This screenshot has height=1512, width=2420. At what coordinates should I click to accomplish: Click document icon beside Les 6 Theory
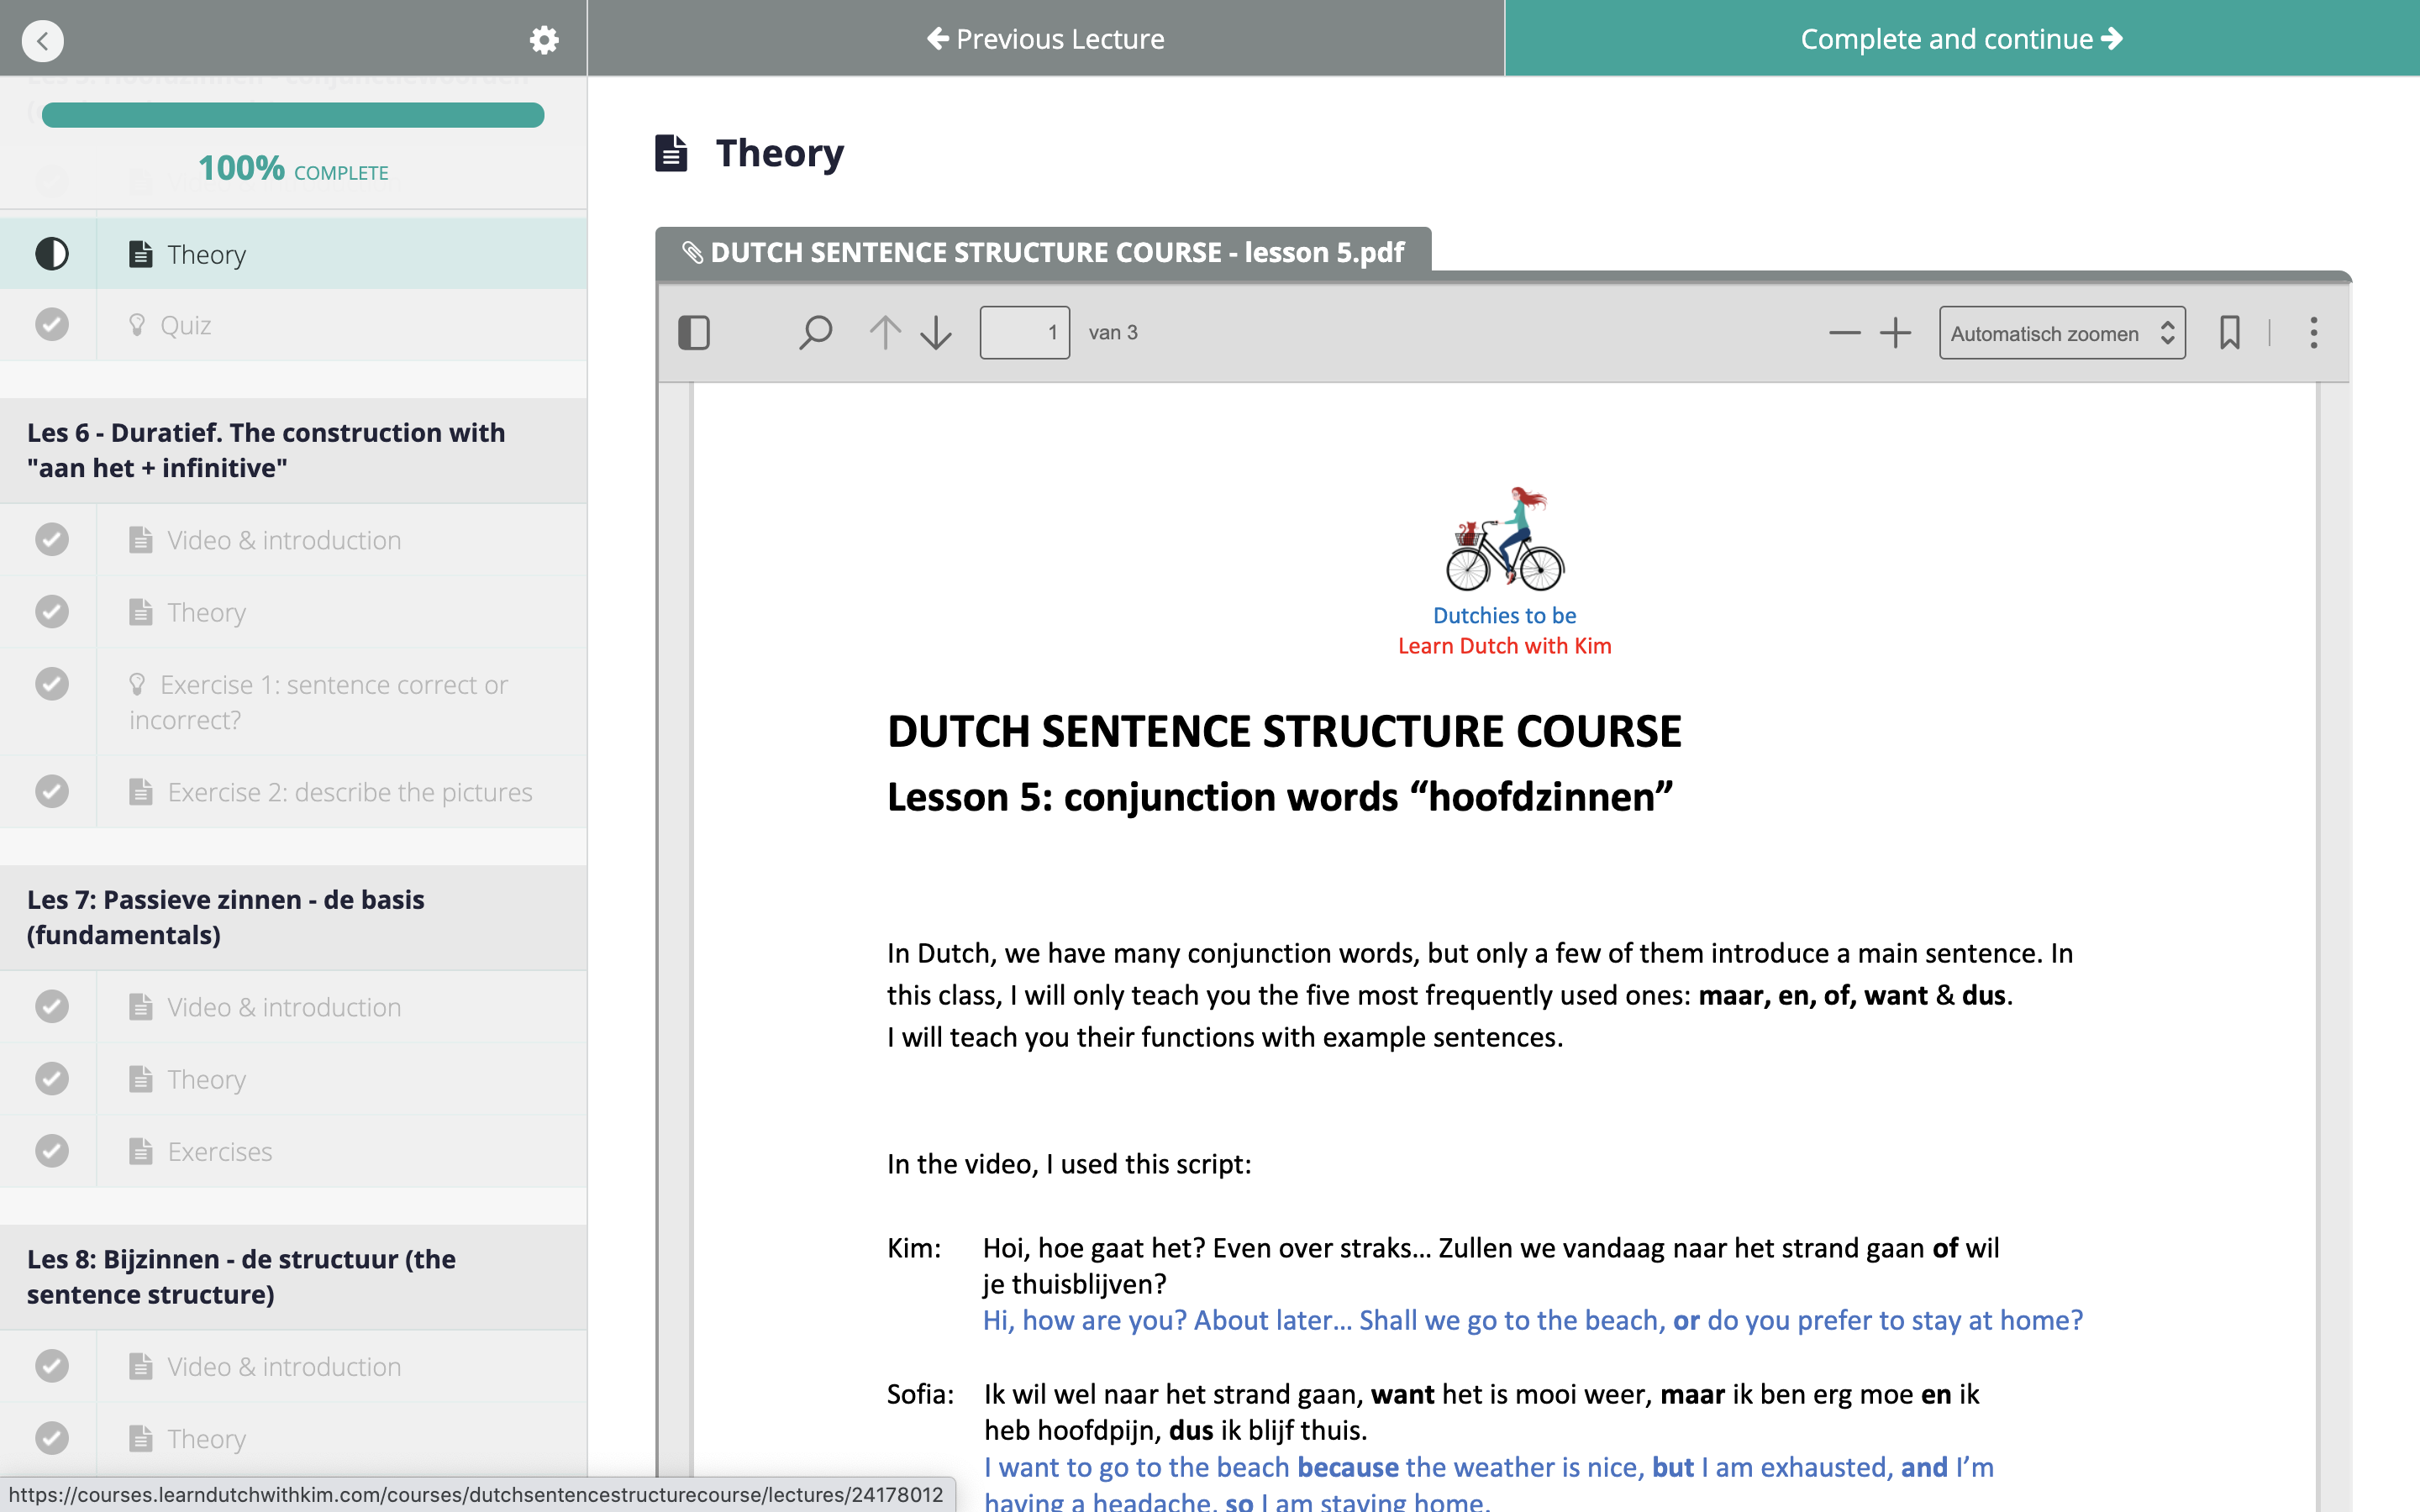[x=141, y=611]
